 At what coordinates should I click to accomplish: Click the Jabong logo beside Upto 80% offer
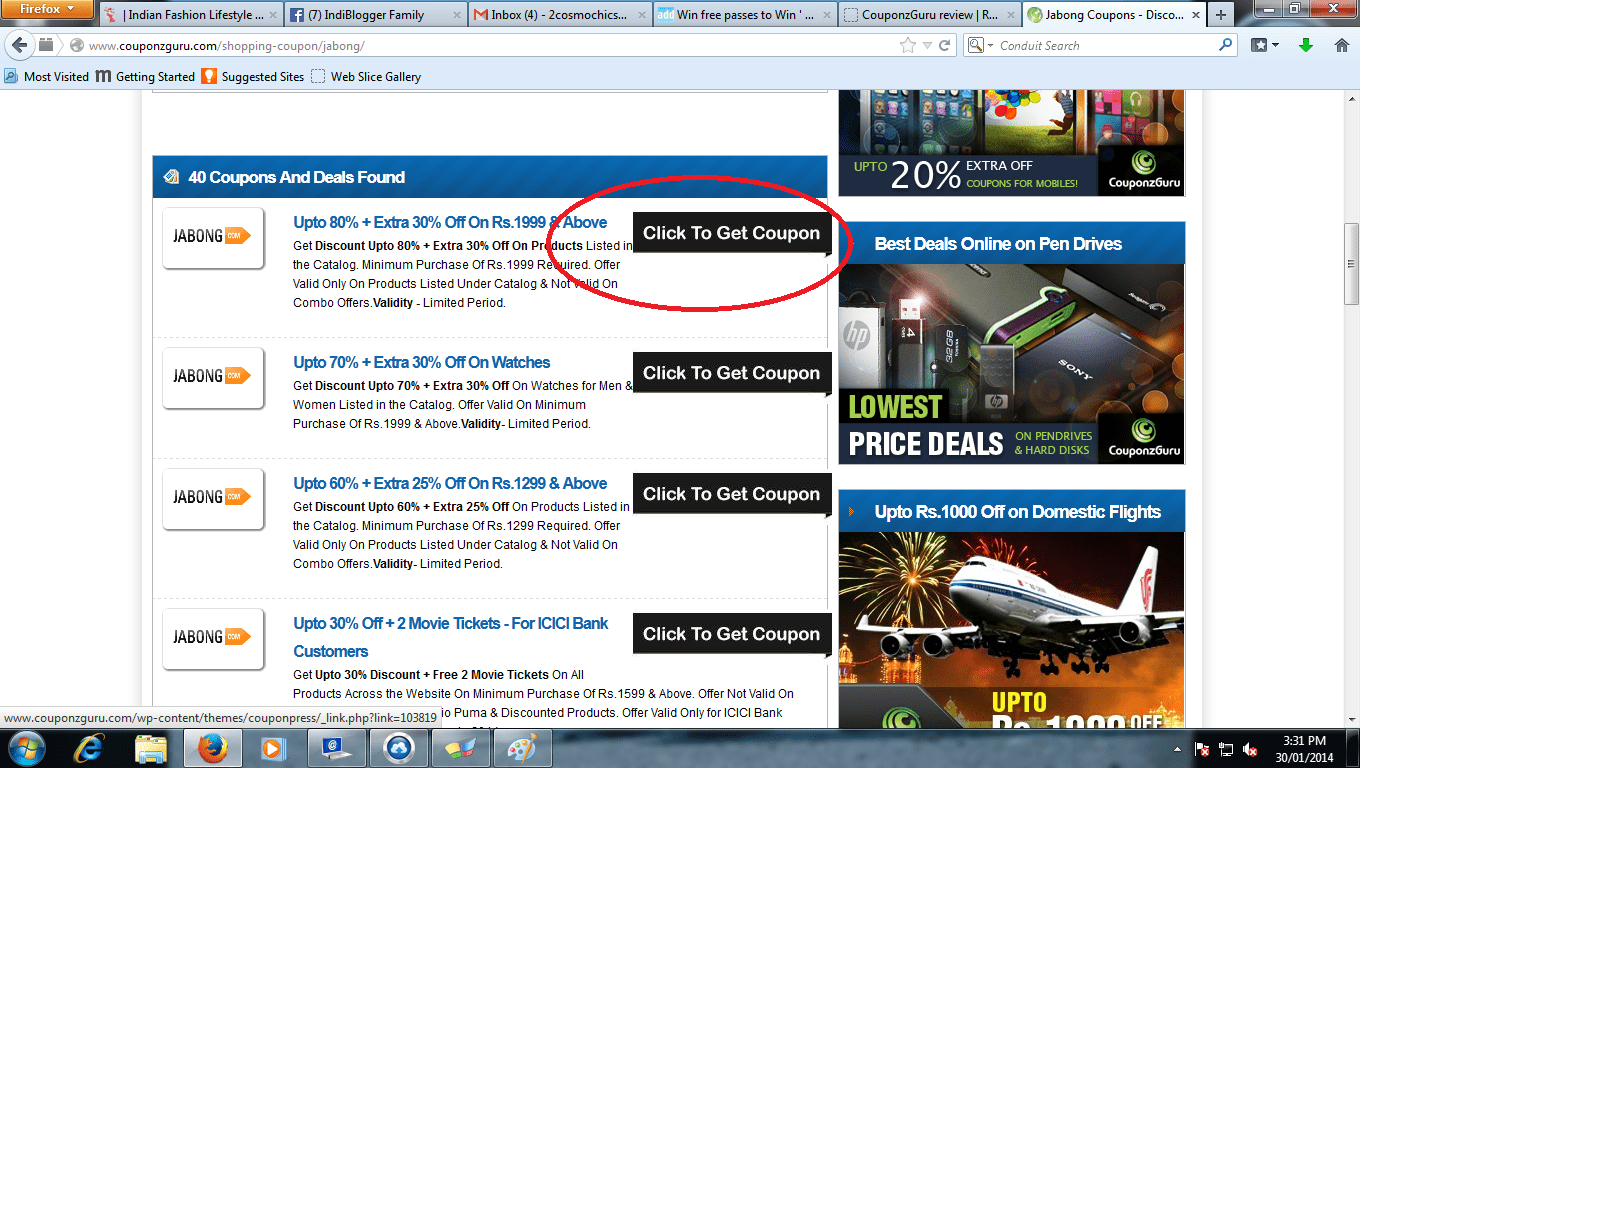[x=213, y=237]
